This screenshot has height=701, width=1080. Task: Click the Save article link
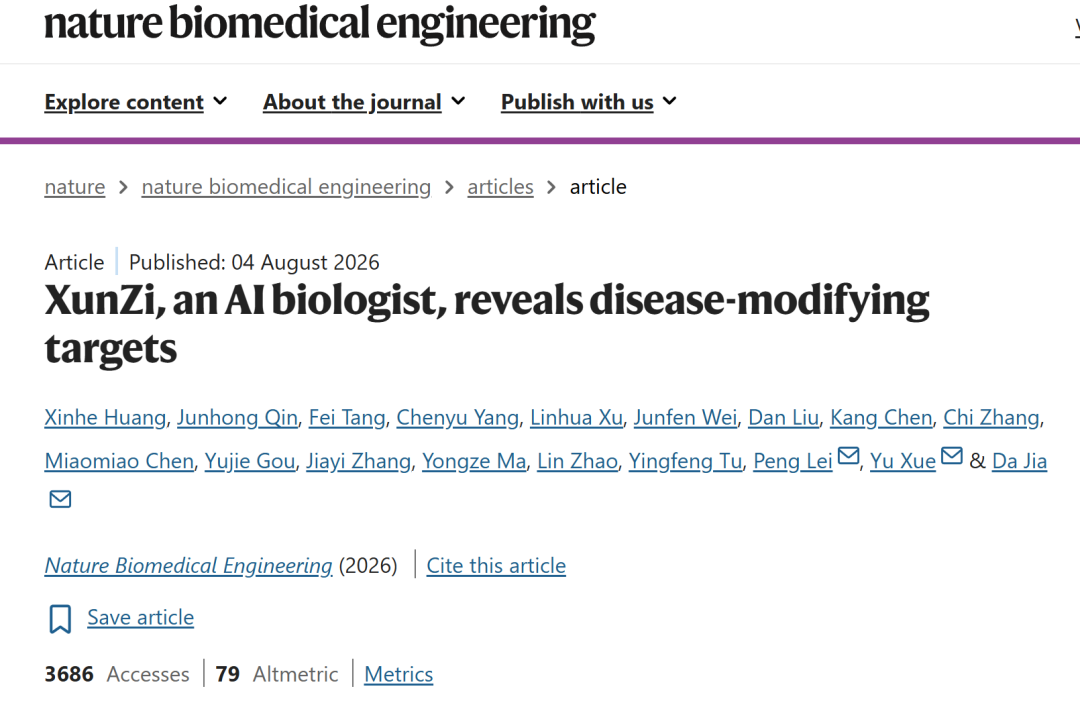coord(141,617)
